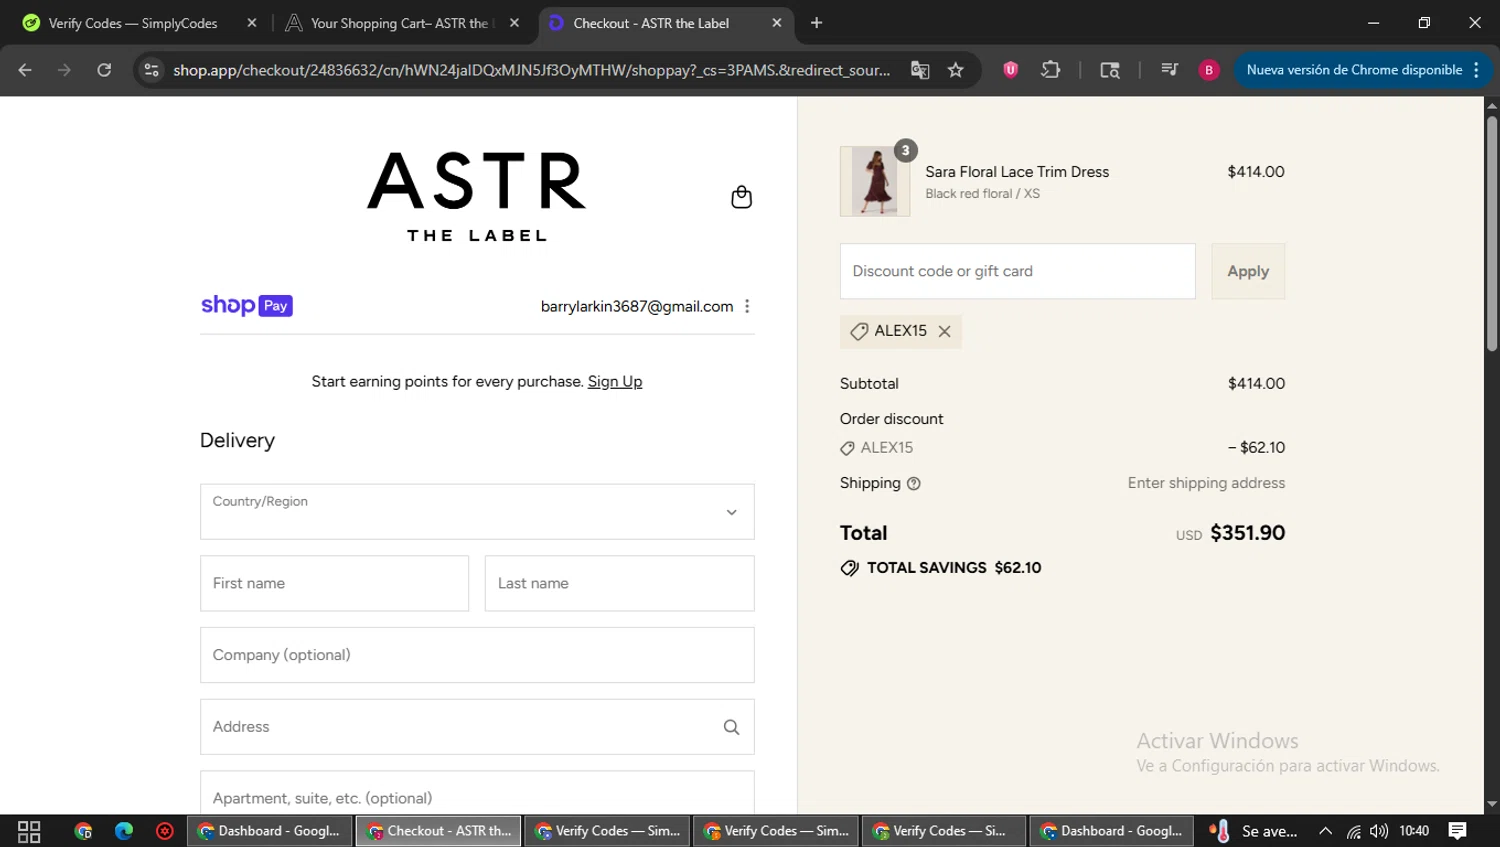Remove the ALEX15 discount code
The image size is (1500, 847).
click(x=944, y=331)
